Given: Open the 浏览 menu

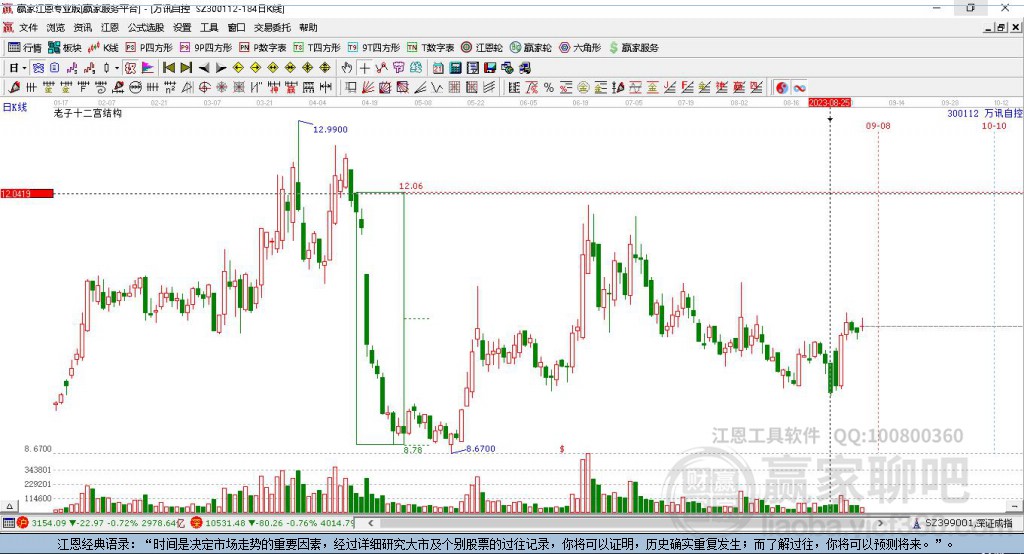Looking at the screenshot, I should [x=56, y=27].
